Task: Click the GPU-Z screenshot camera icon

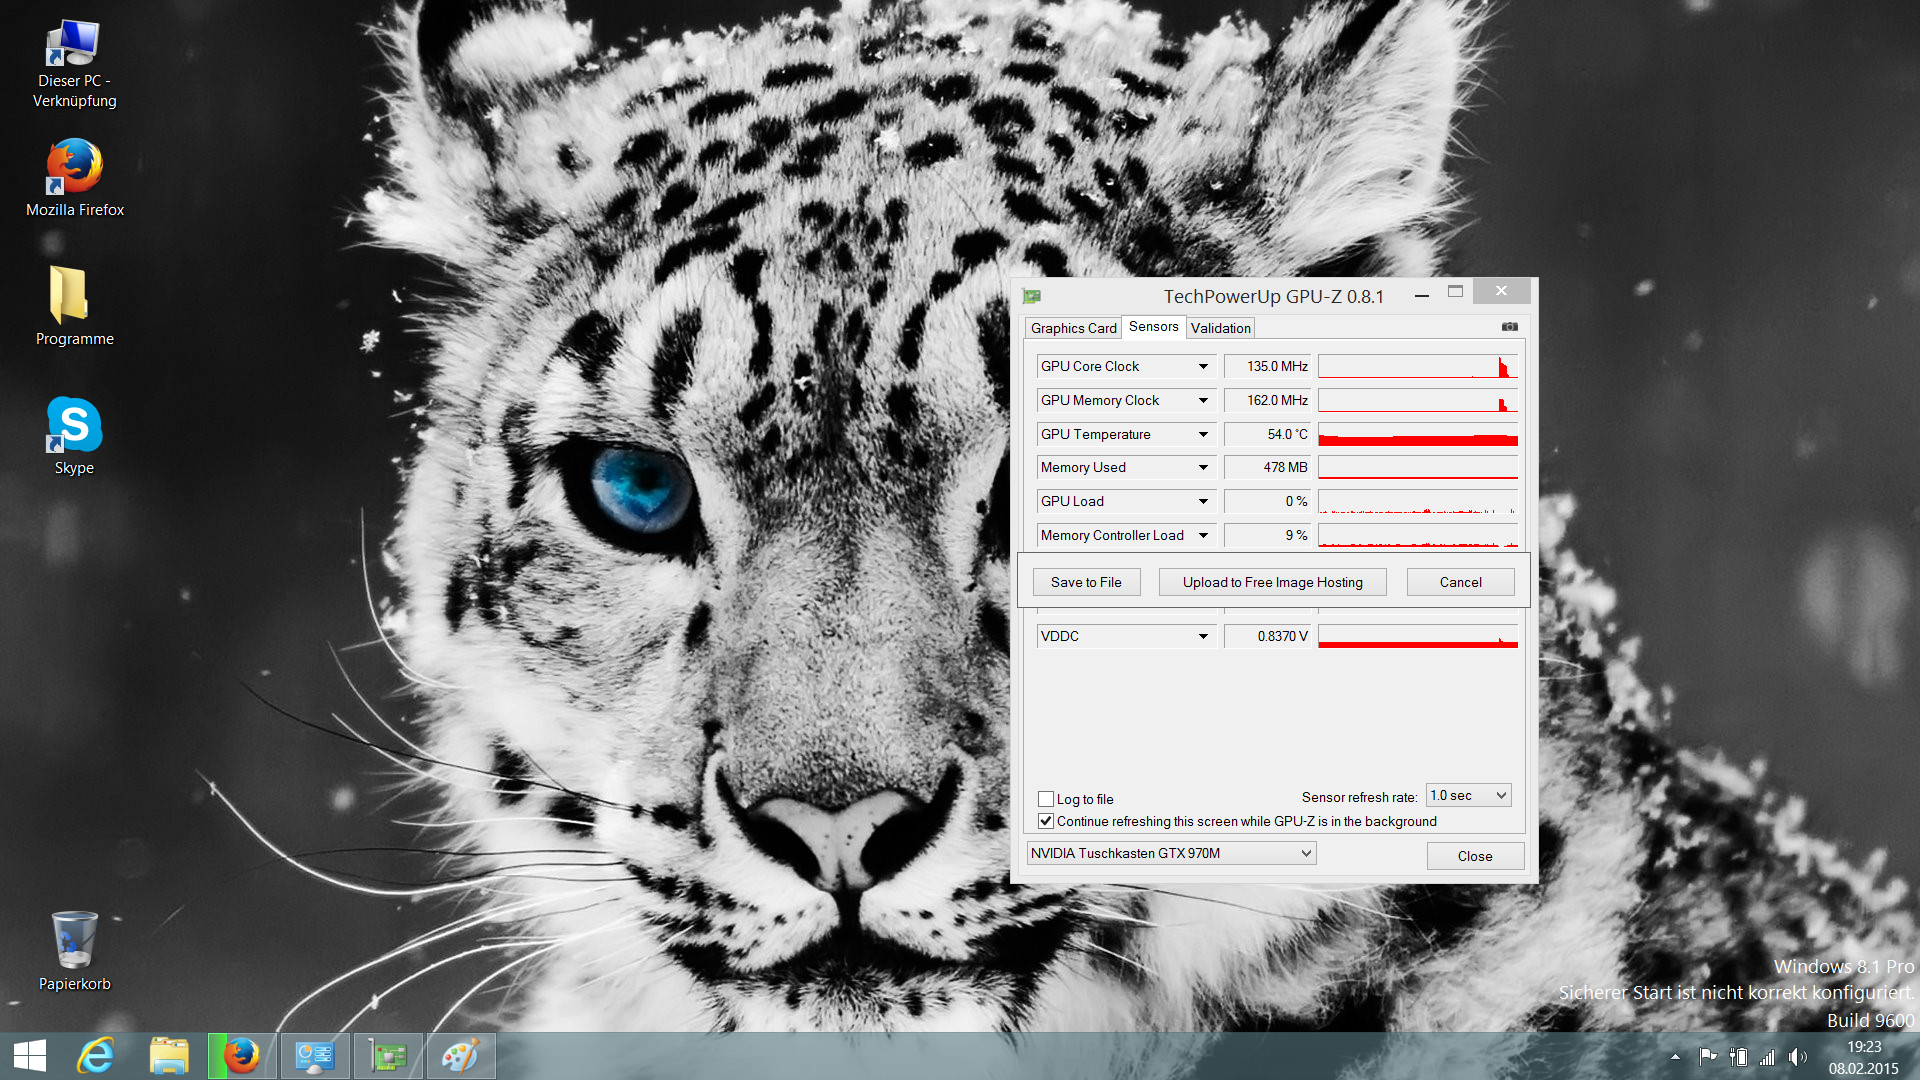Action: (1510, 327)
